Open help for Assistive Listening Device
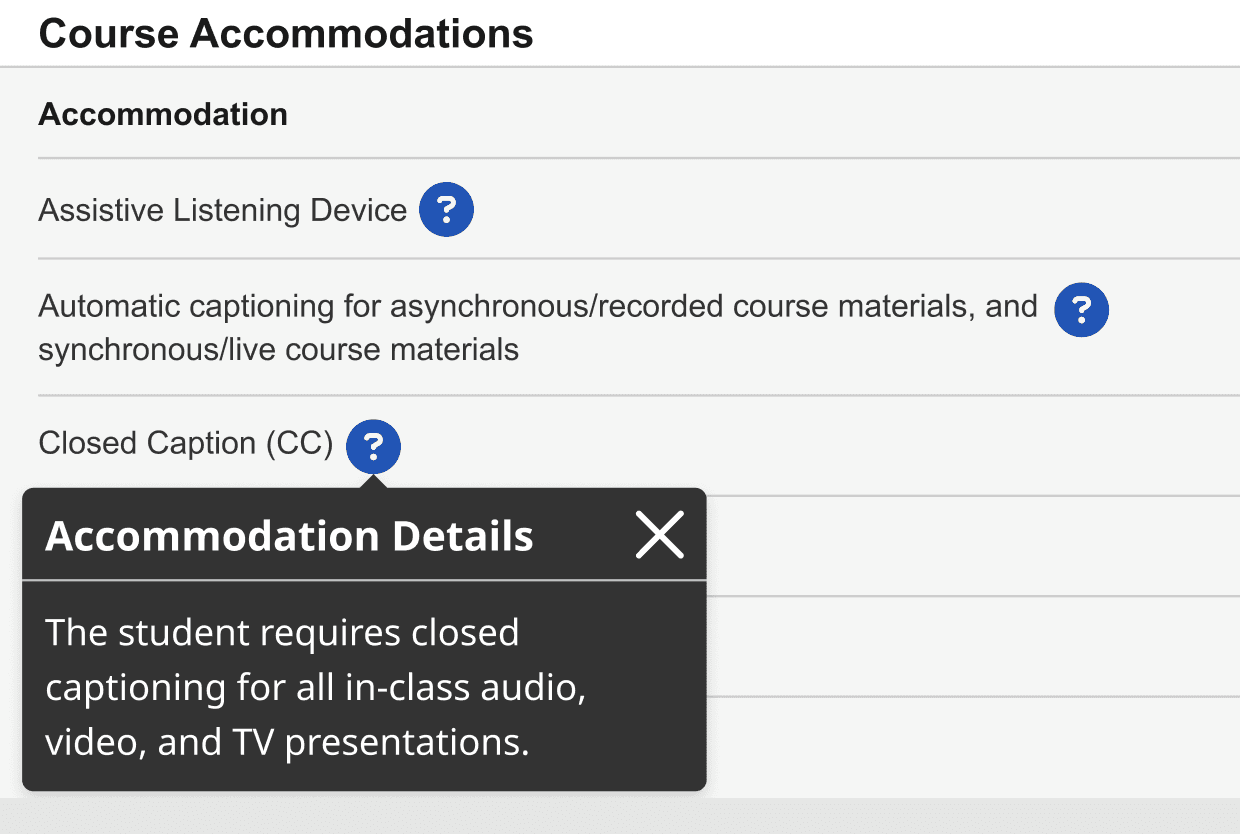The image size is (1240, 834). [446, 210]
